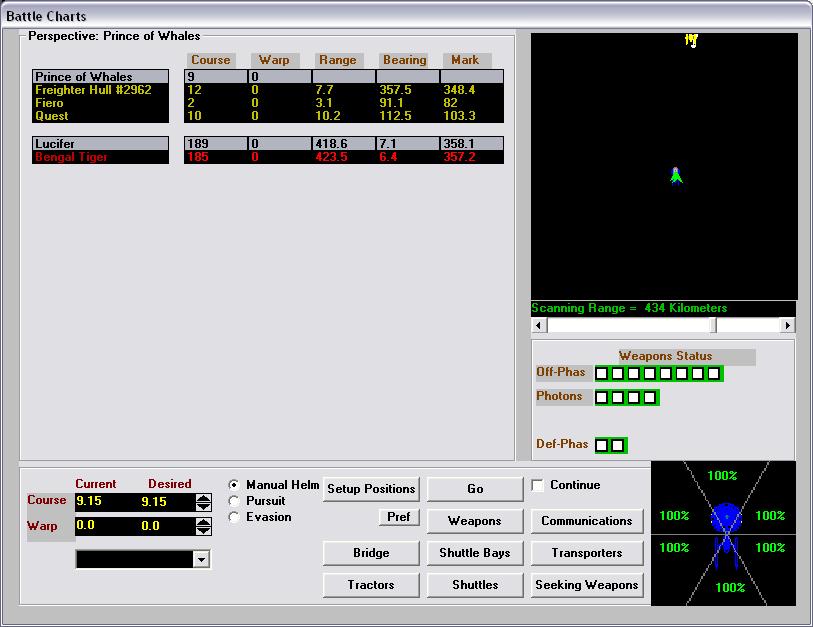Enable the Continue checkbox
813x627 pixels.
[538, 485]
